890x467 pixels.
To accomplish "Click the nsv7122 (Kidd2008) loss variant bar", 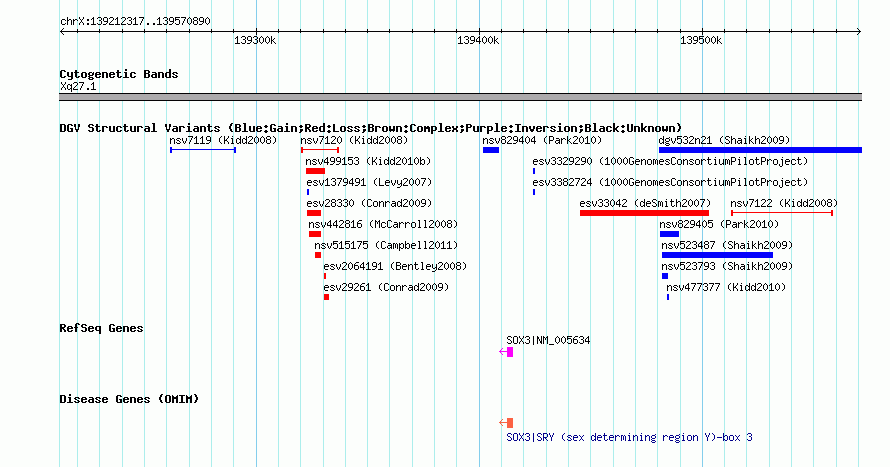I will click(x=782, y=213).
